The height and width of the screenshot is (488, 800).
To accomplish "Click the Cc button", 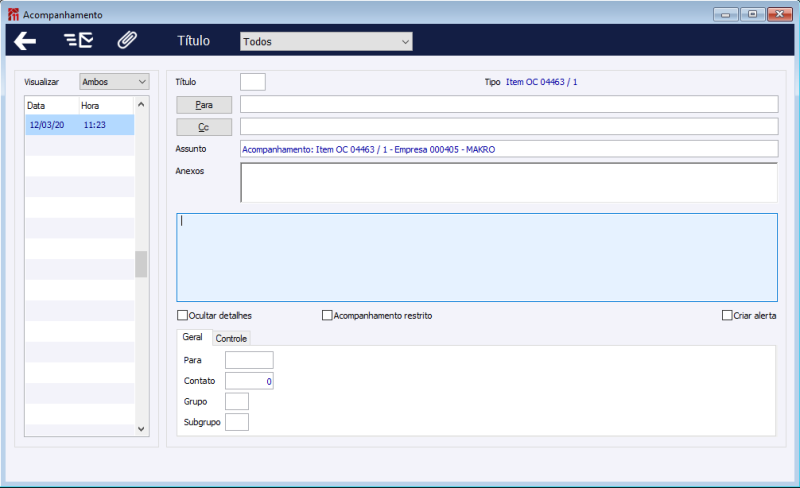I will click(x=204, y=127).
